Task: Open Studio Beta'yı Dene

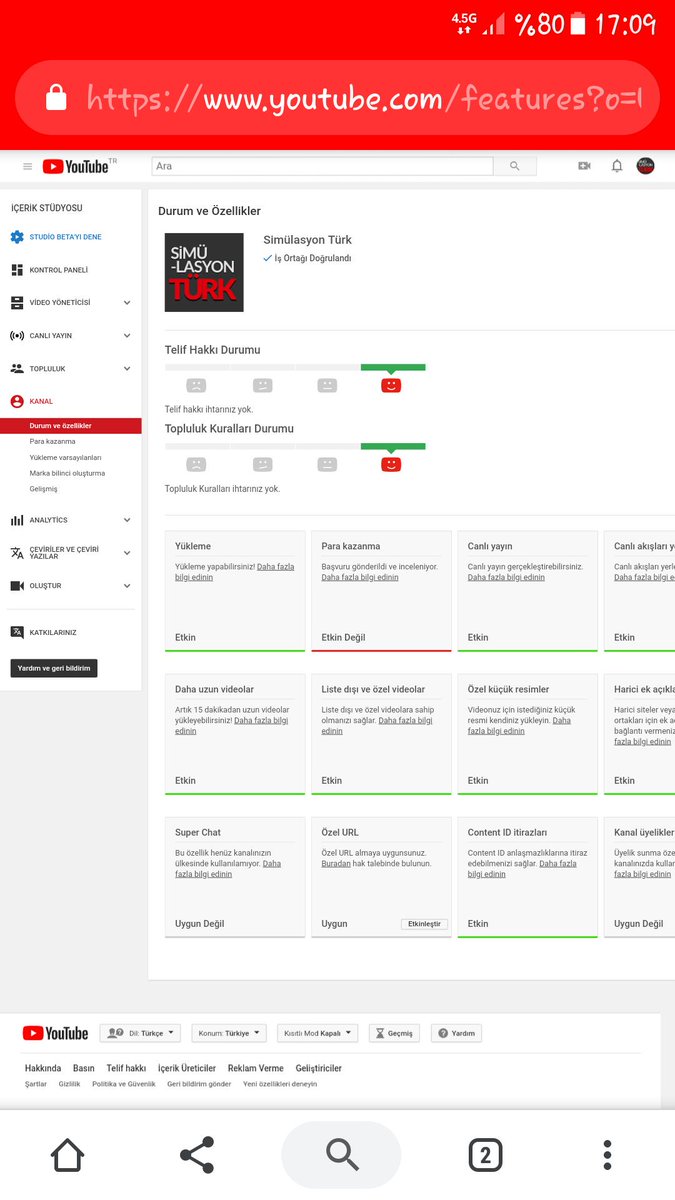Action: pos(65,237)
